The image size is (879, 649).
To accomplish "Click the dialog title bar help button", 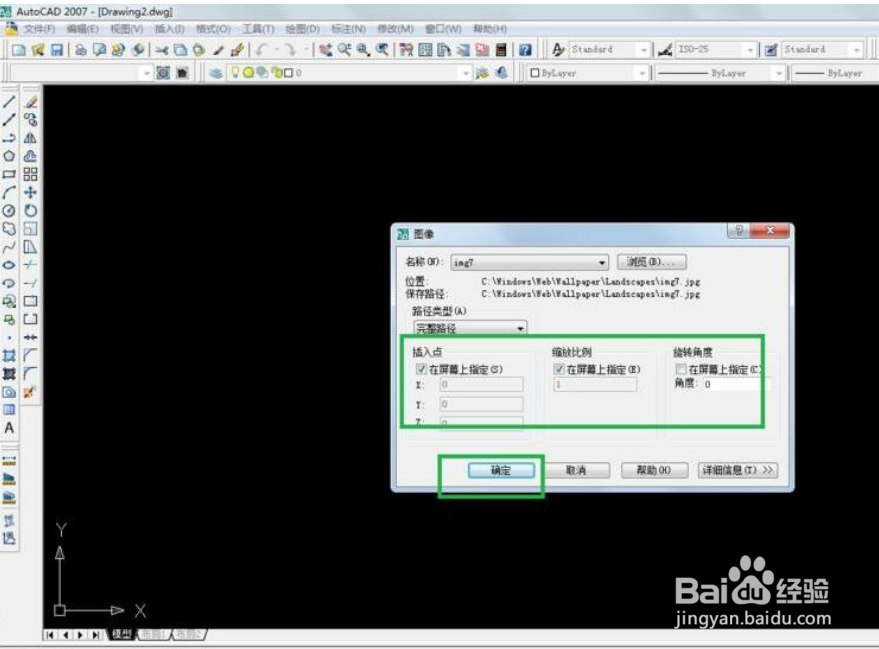I will point(739,230).
